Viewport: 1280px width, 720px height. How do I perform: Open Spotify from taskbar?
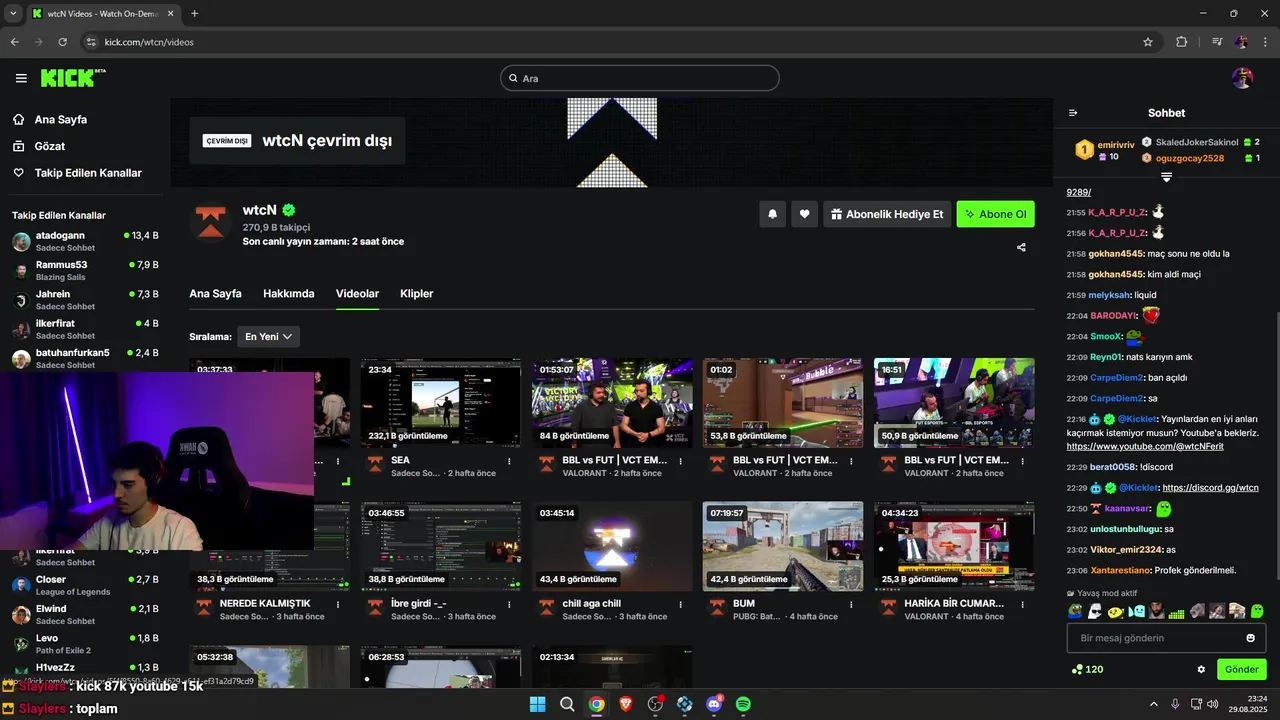click(x=743, y=704)
